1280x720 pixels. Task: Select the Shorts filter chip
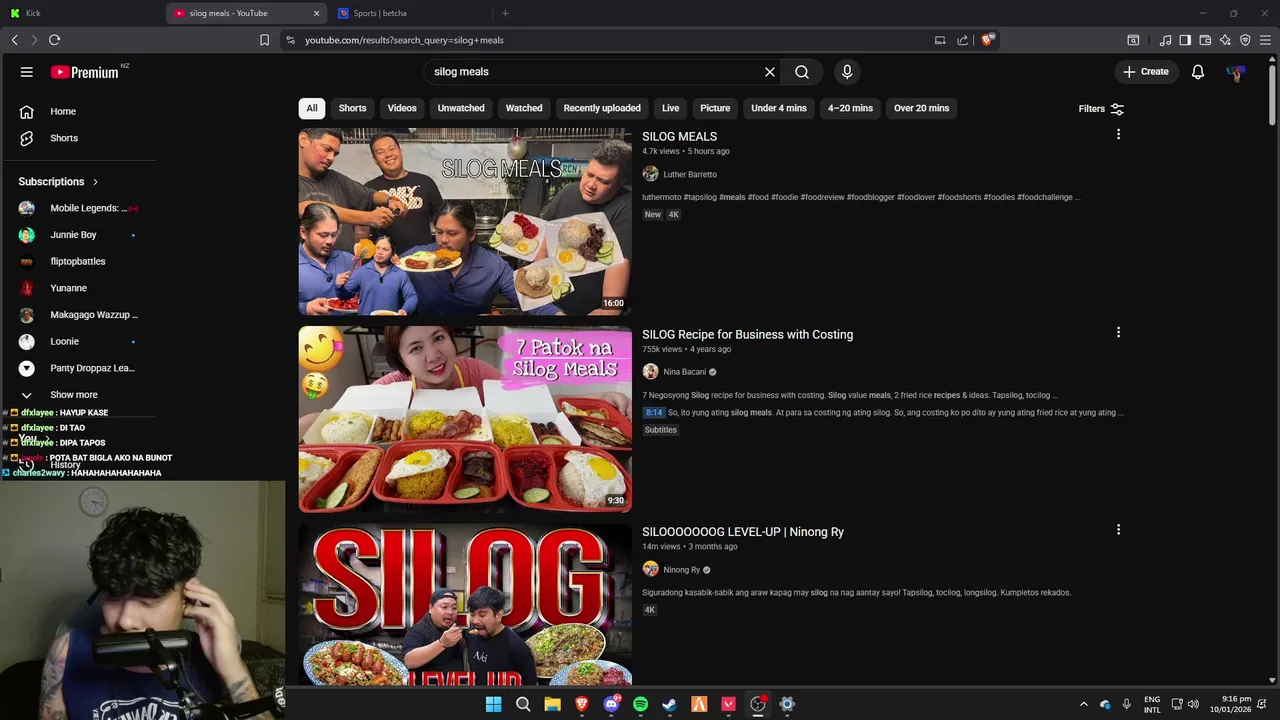coord(352,108)
